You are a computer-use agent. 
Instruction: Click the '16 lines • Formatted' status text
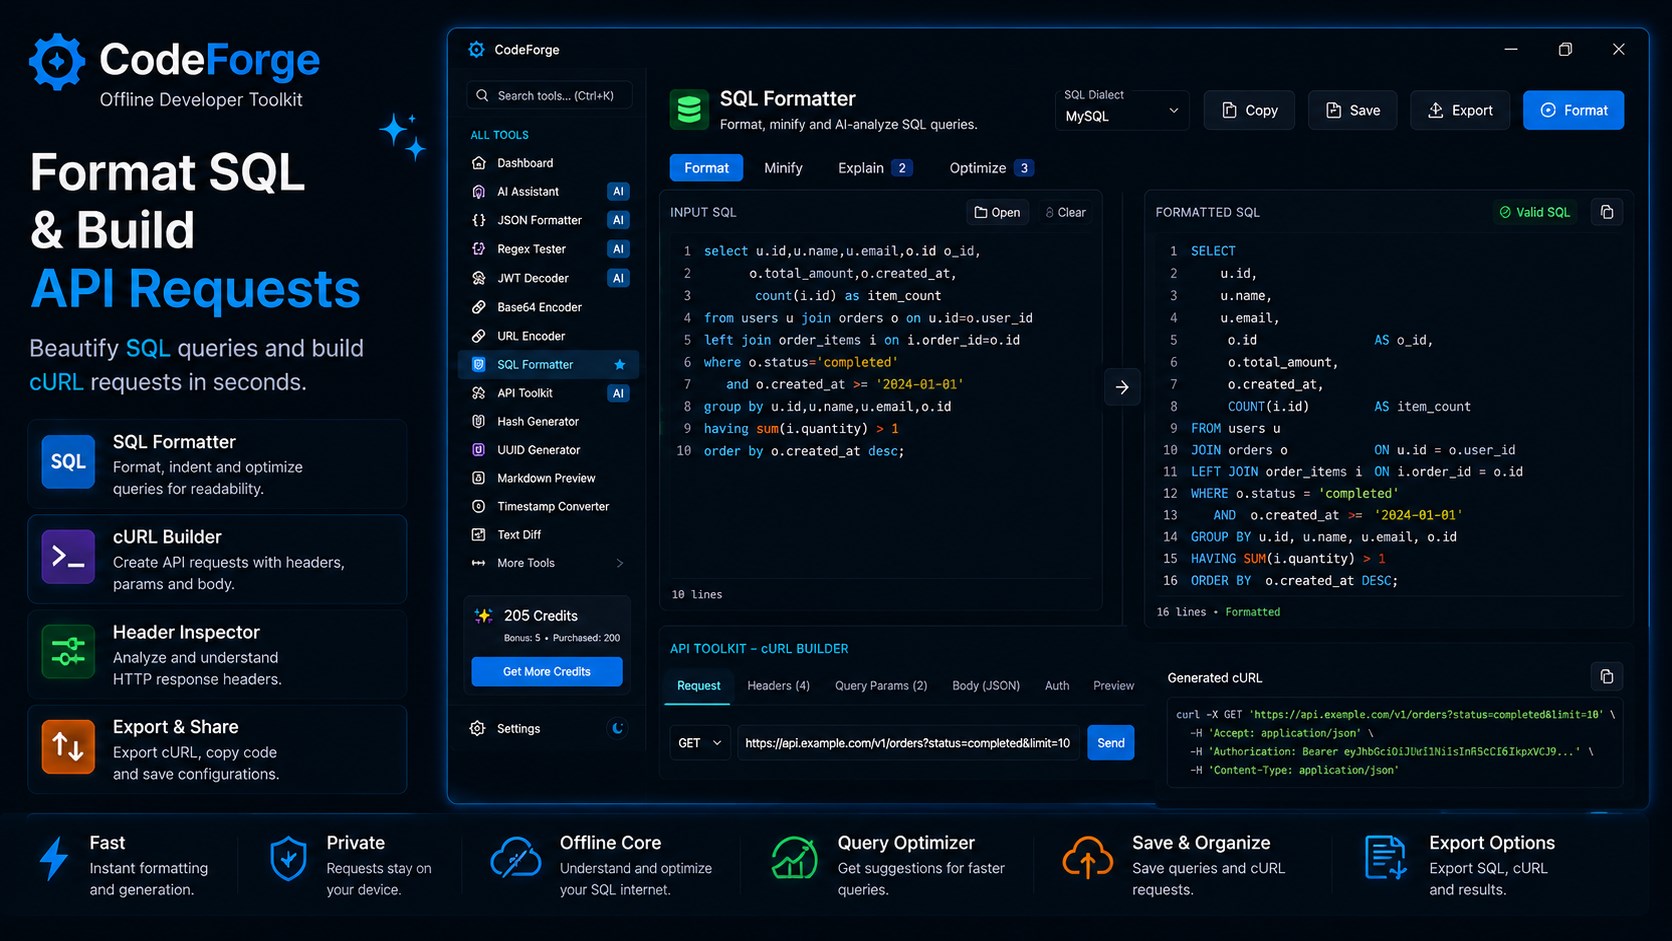point(1218,612)
